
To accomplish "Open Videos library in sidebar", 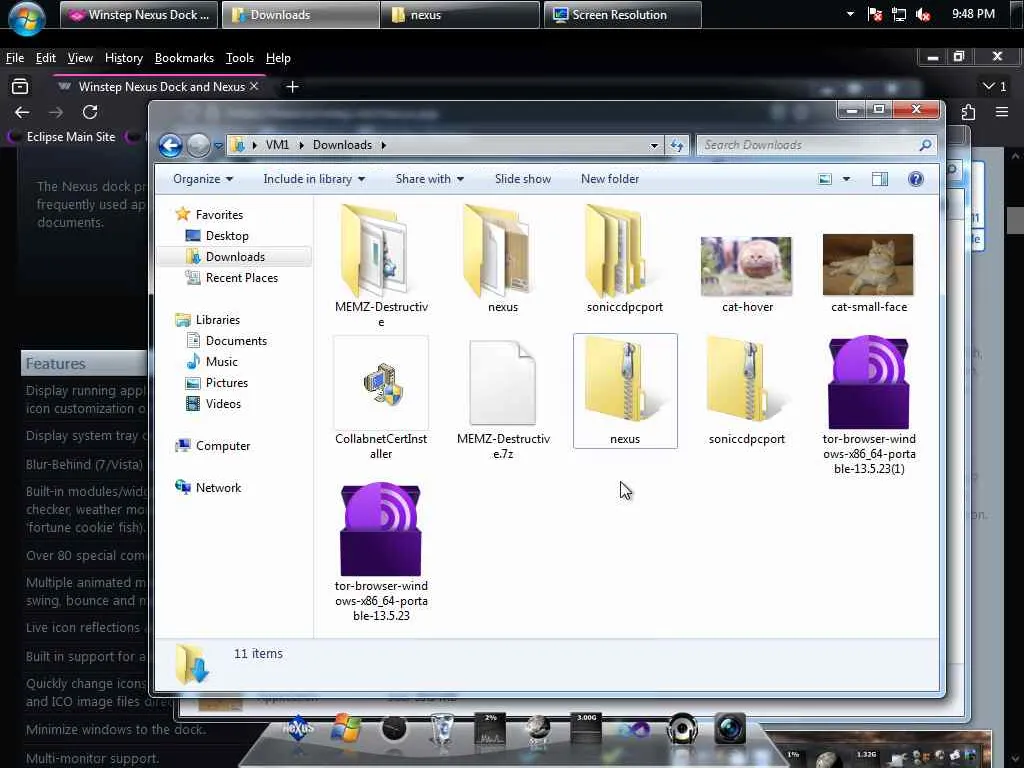I will (x=223, y=404).
